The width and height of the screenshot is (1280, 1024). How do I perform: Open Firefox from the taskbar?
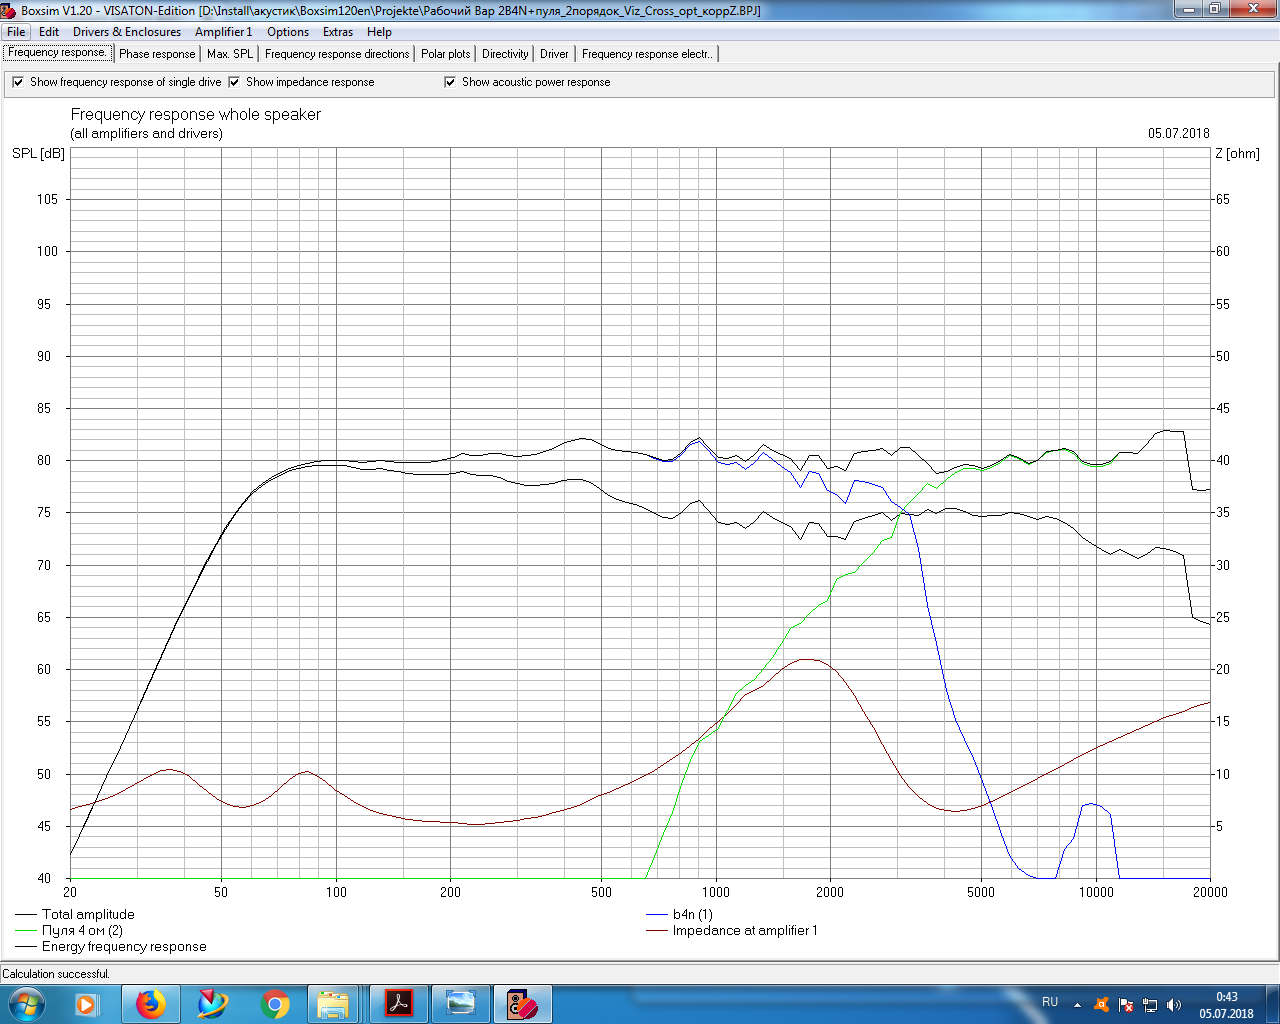point(151,1003)
